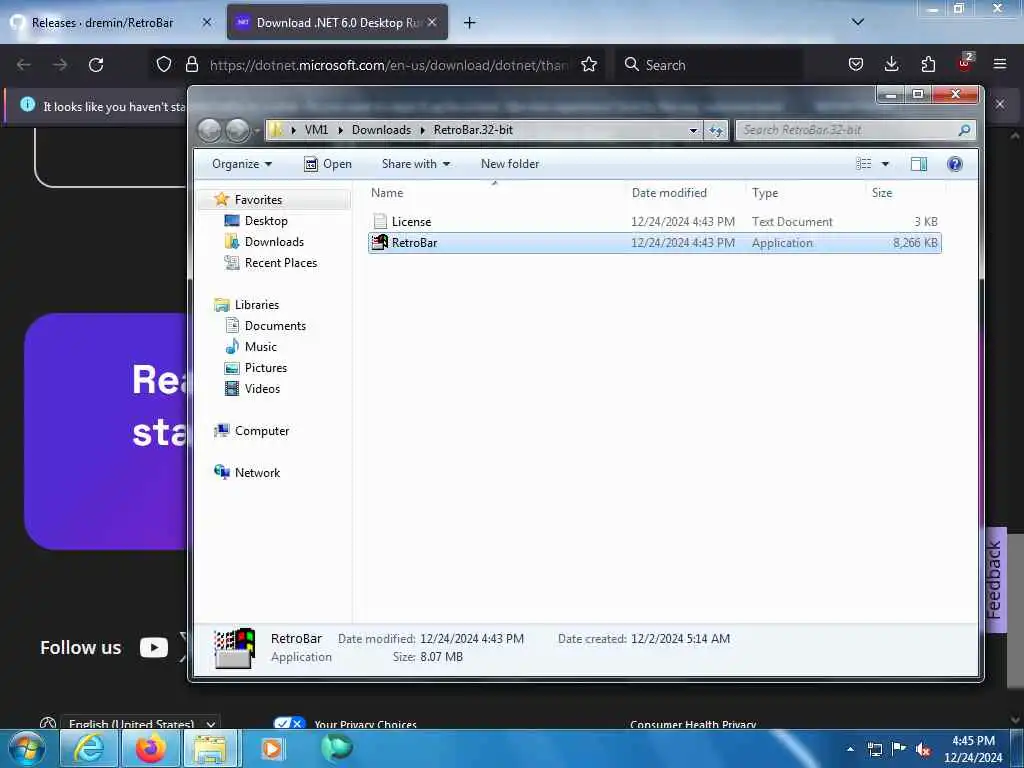
Task: Open recent pages dropdown near nav arrows
Action: (257, 131)
